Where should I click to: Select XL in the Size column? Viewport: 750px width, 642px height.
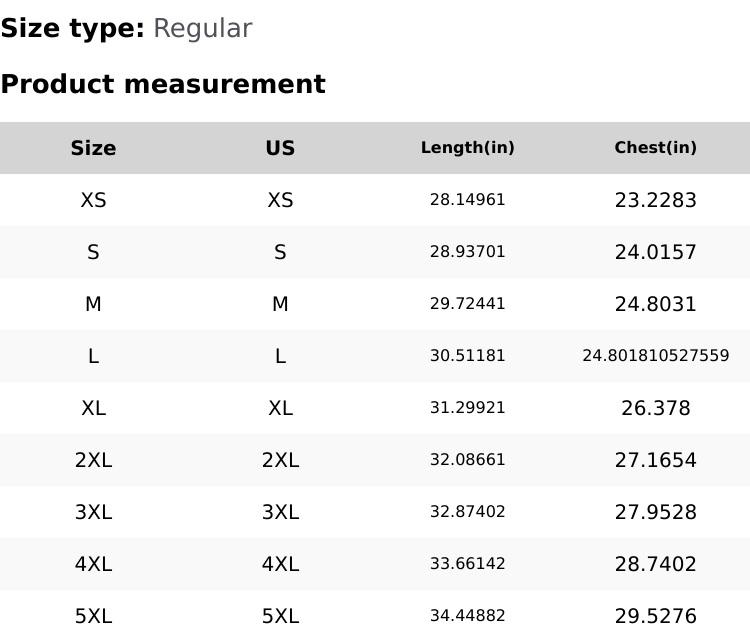[93, 408]
